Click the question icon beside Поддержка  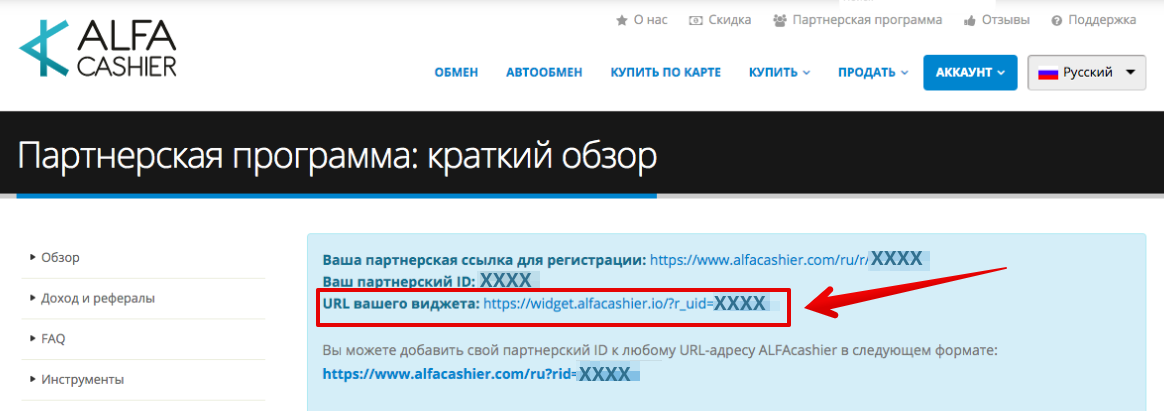click(1056, 20)
